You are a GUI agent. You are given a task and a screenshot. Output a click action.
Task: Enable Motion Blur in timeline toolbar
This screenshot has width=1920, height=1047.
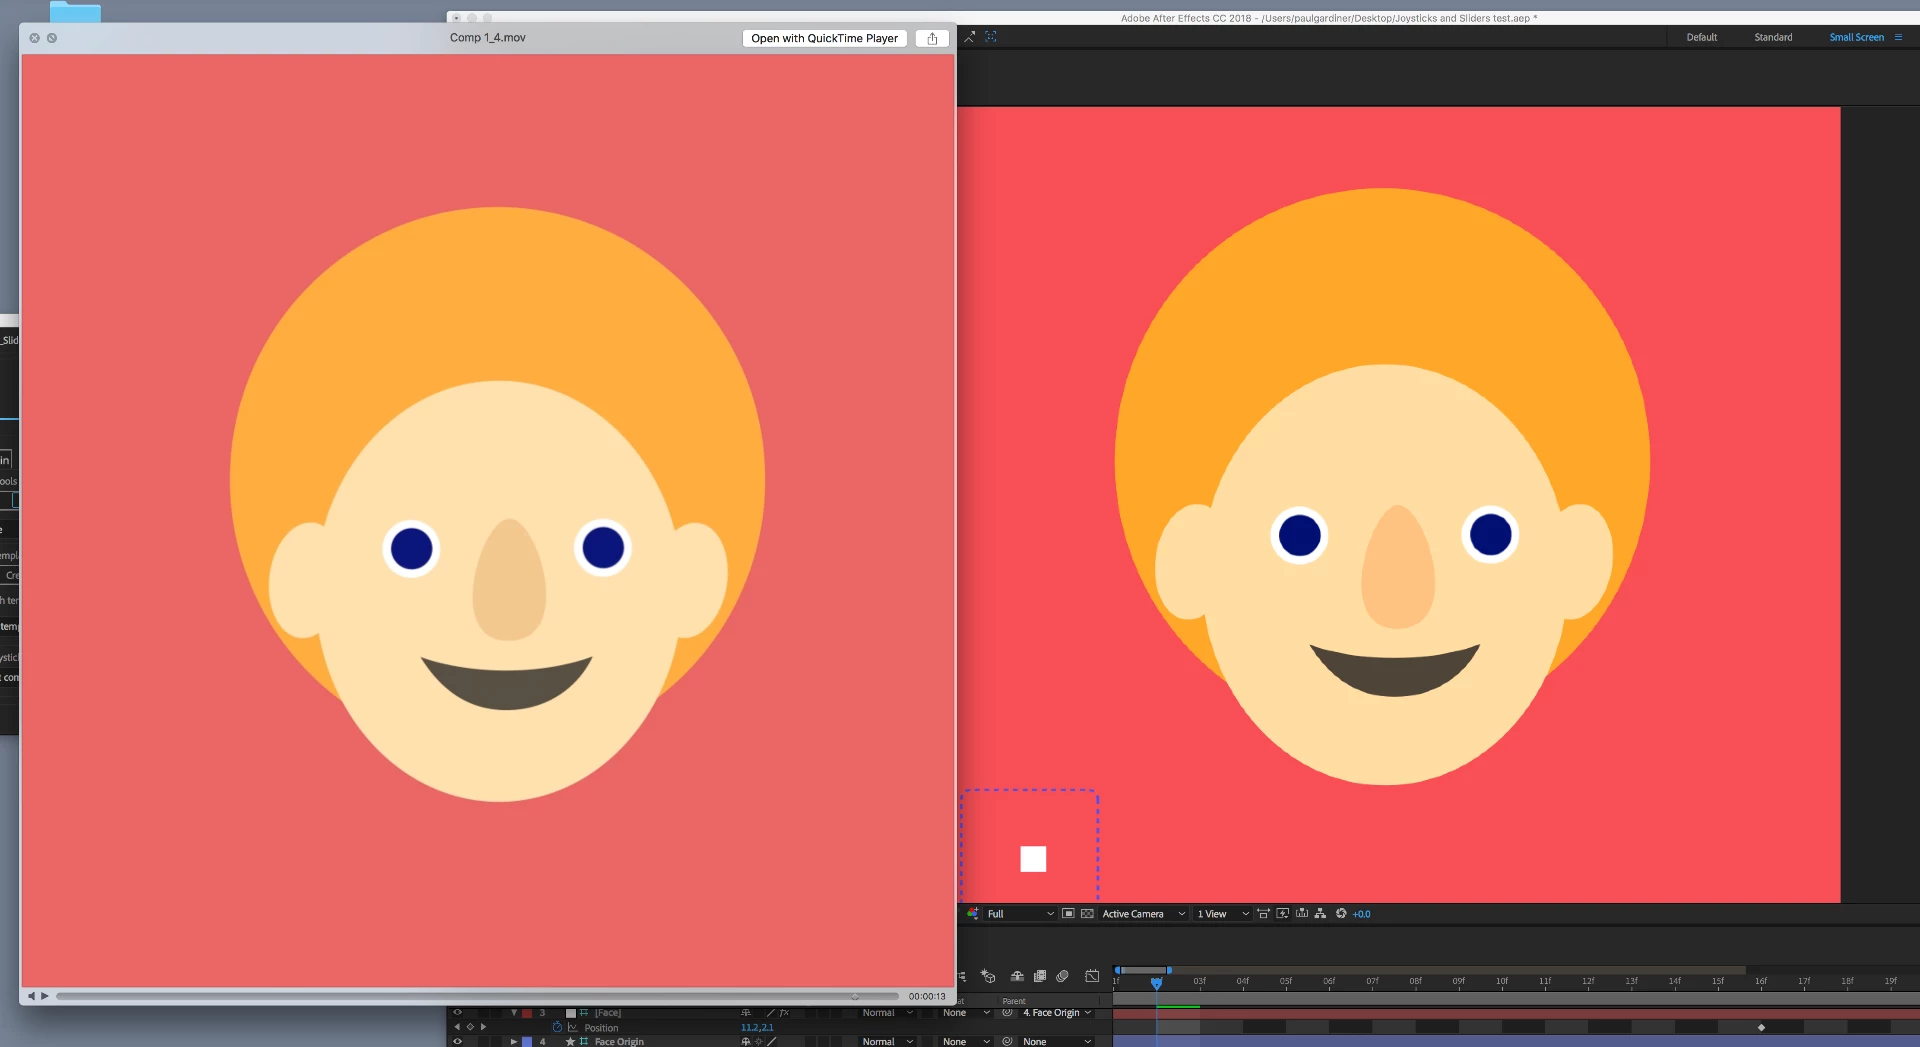(1063, 976)
